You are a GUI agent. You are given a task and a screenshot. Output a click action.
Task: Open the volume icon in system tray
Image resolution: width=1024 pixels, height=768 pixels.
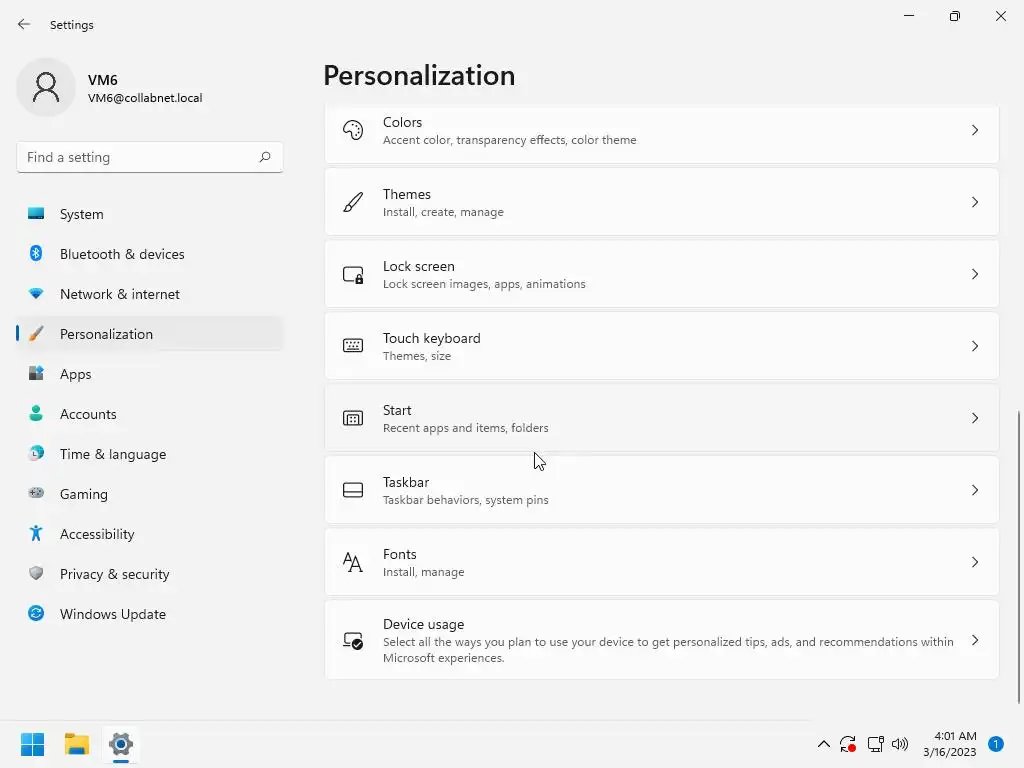(900, 744)
